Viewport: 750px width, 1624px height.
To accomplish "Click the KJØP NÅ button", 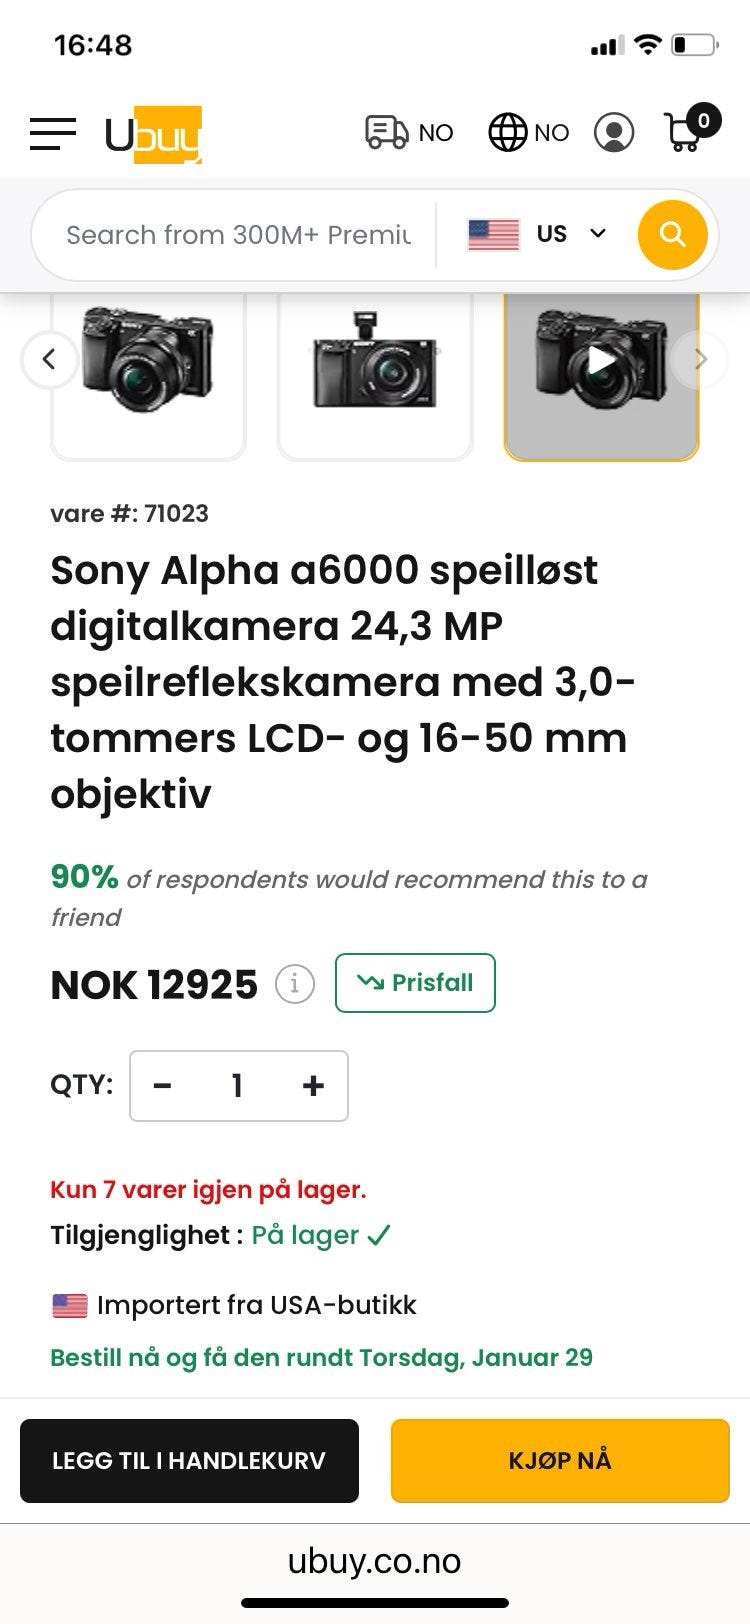I will [560, 1461].
